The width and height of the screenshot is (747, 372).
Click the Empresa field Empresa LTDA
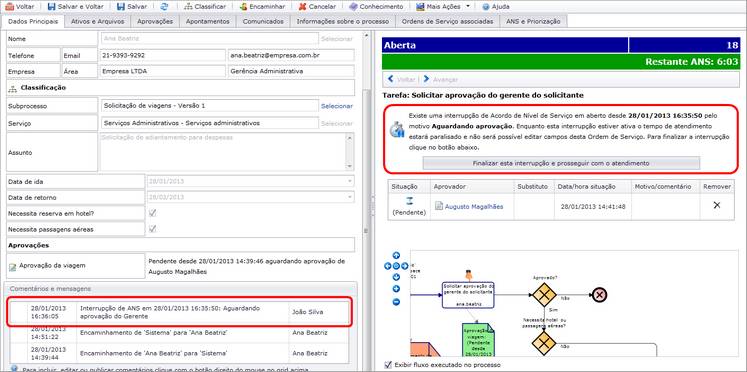click(x=162, y=71)
